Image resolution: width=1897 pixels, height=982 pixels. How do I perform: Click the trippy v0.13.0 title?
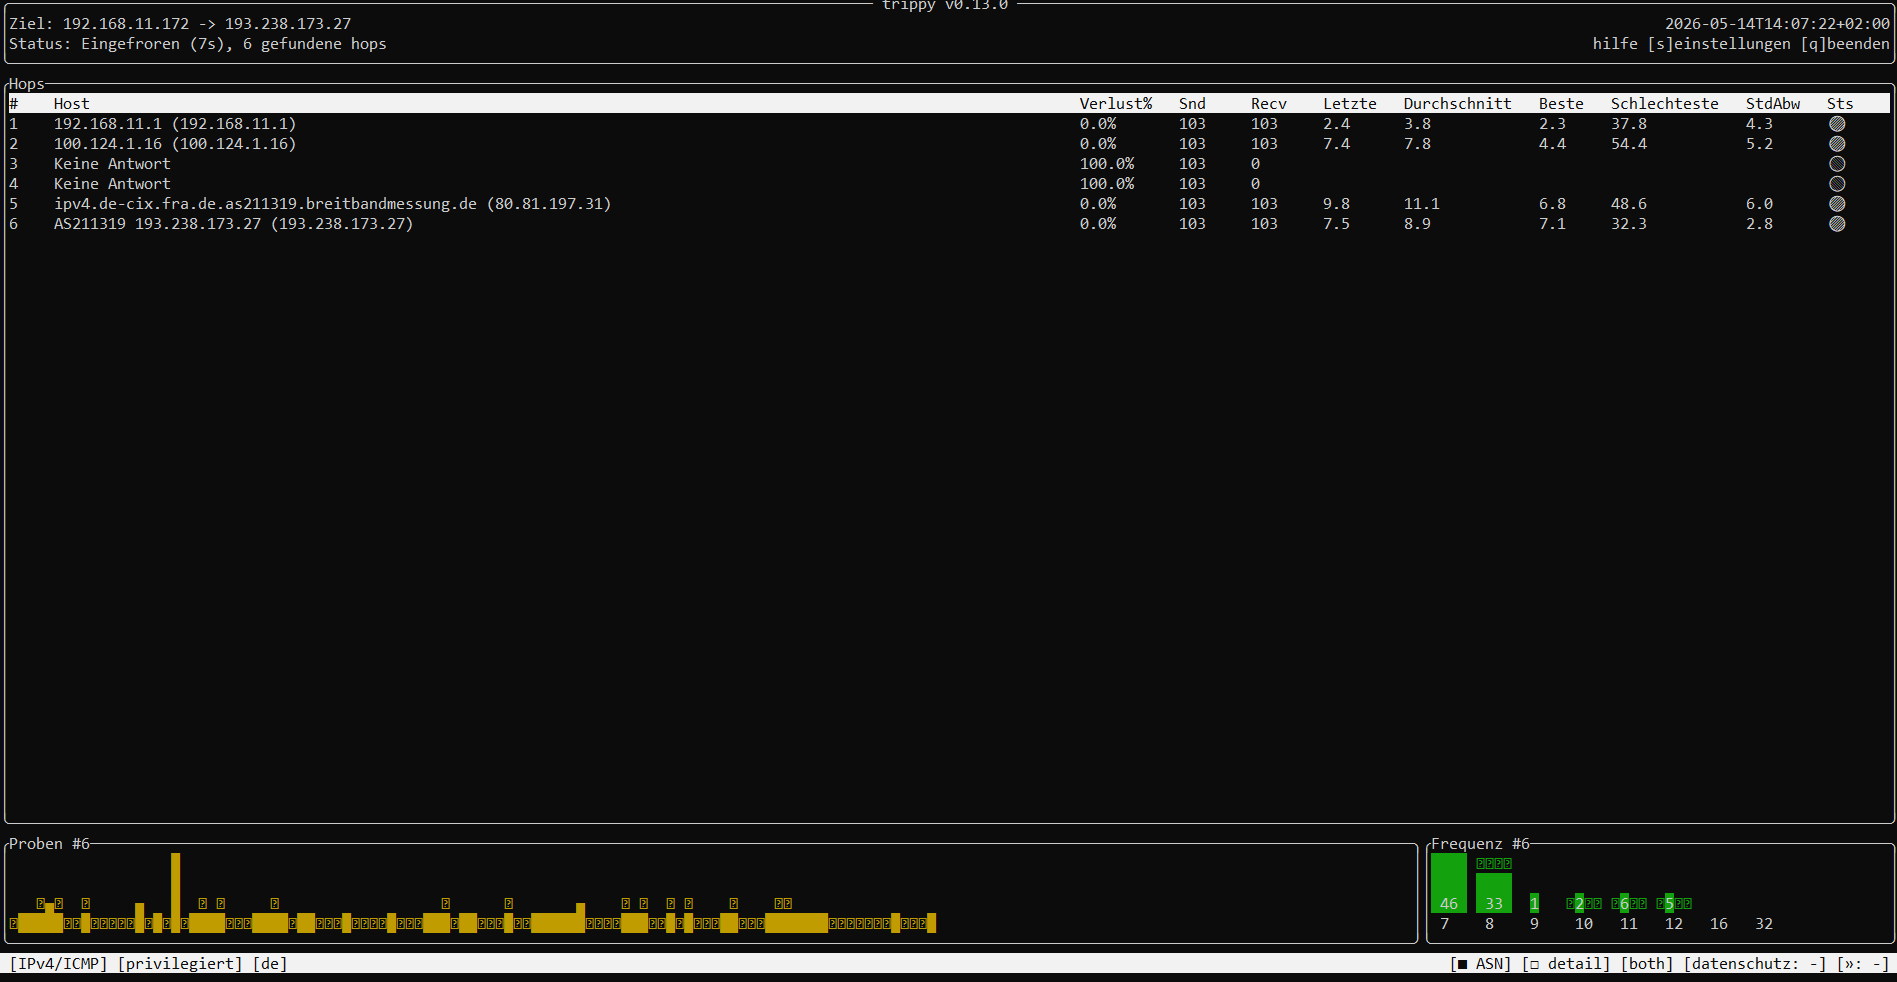[x=945, y=5]
